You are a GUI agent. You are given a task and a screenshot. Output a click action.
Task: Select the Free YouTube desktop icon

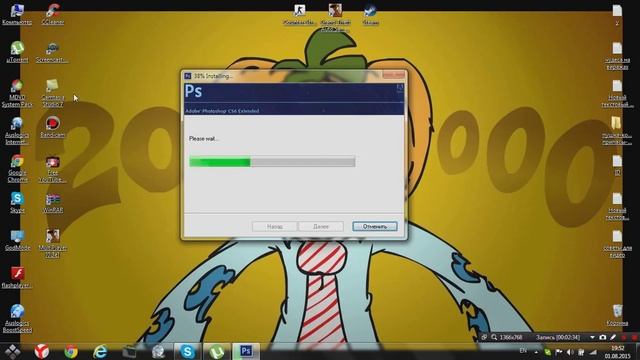point(52,169)
